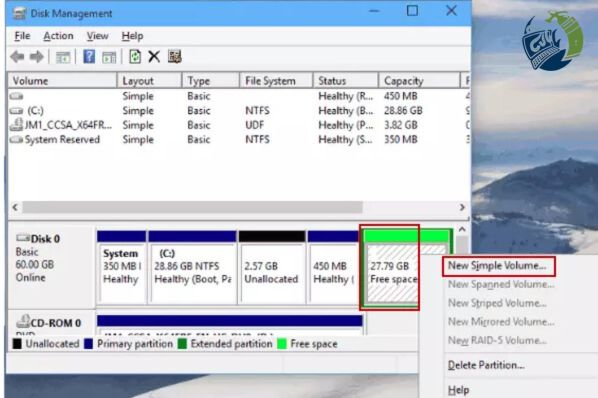Screen dimensions: 598x398
Task: Click the grayed New Spanned Volume entry
Action: pos(501,284)
